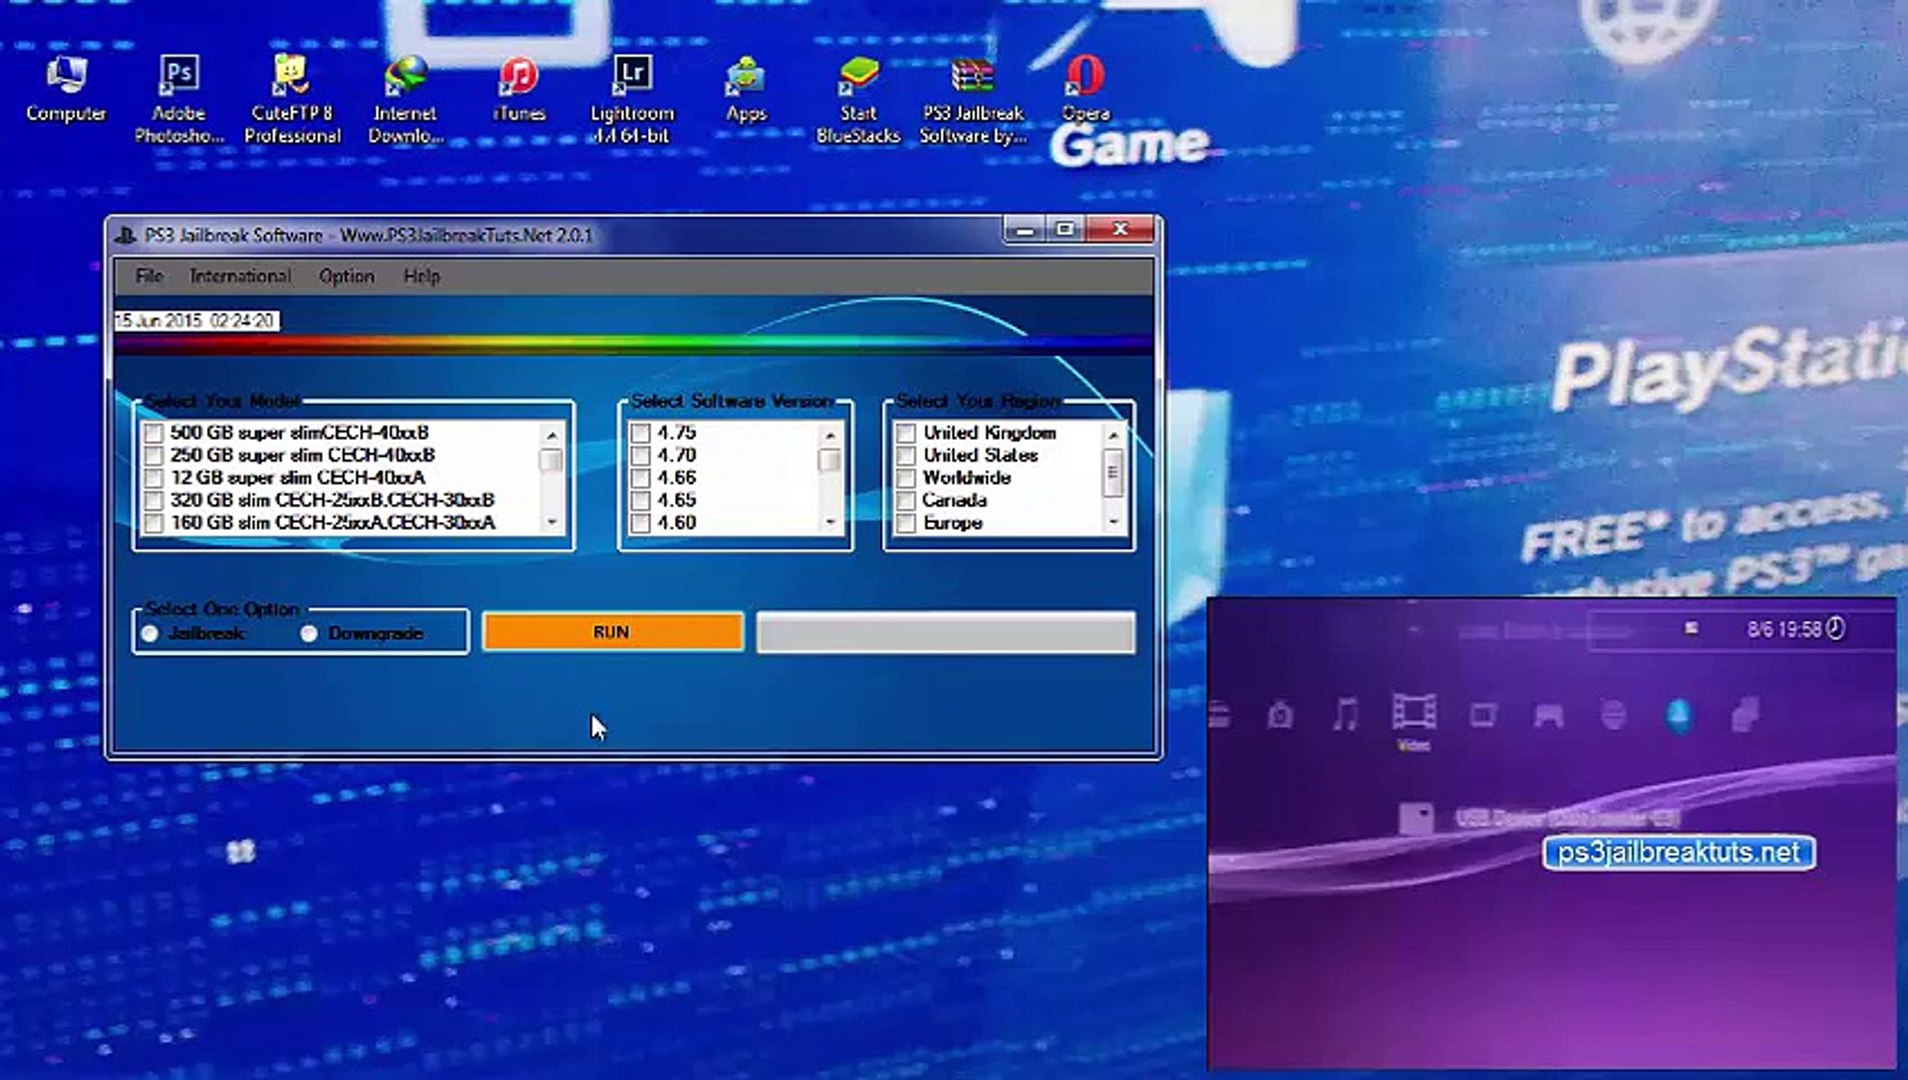1908x1080 pixels.
Task: Check the United Kingdom region
Action: tap(906, 433)
